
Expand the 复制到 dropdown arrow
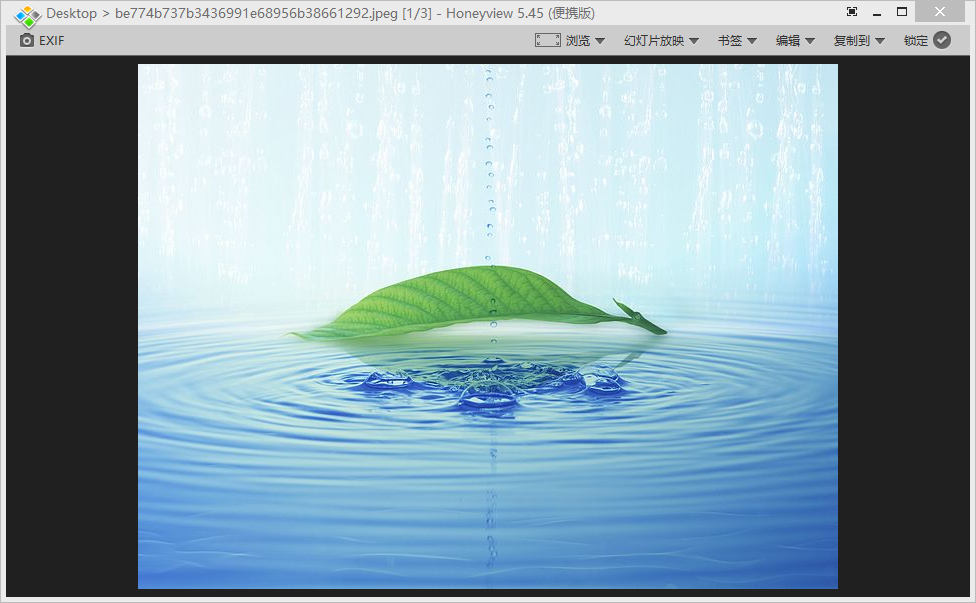880,41
